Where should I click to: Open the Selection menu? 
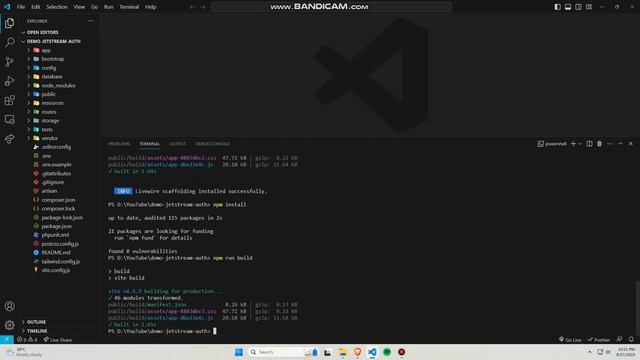tap(57, 7)
